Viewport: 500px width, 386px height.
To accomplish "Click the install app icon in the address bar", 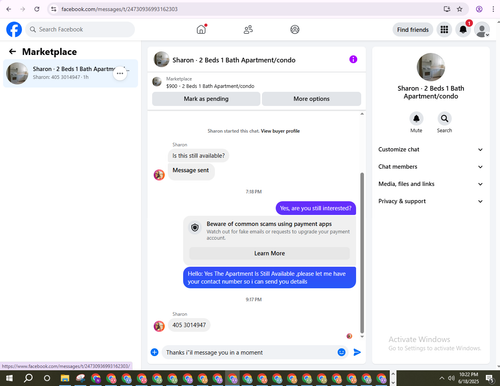I will pyautogui.click(x=447, y=9).
